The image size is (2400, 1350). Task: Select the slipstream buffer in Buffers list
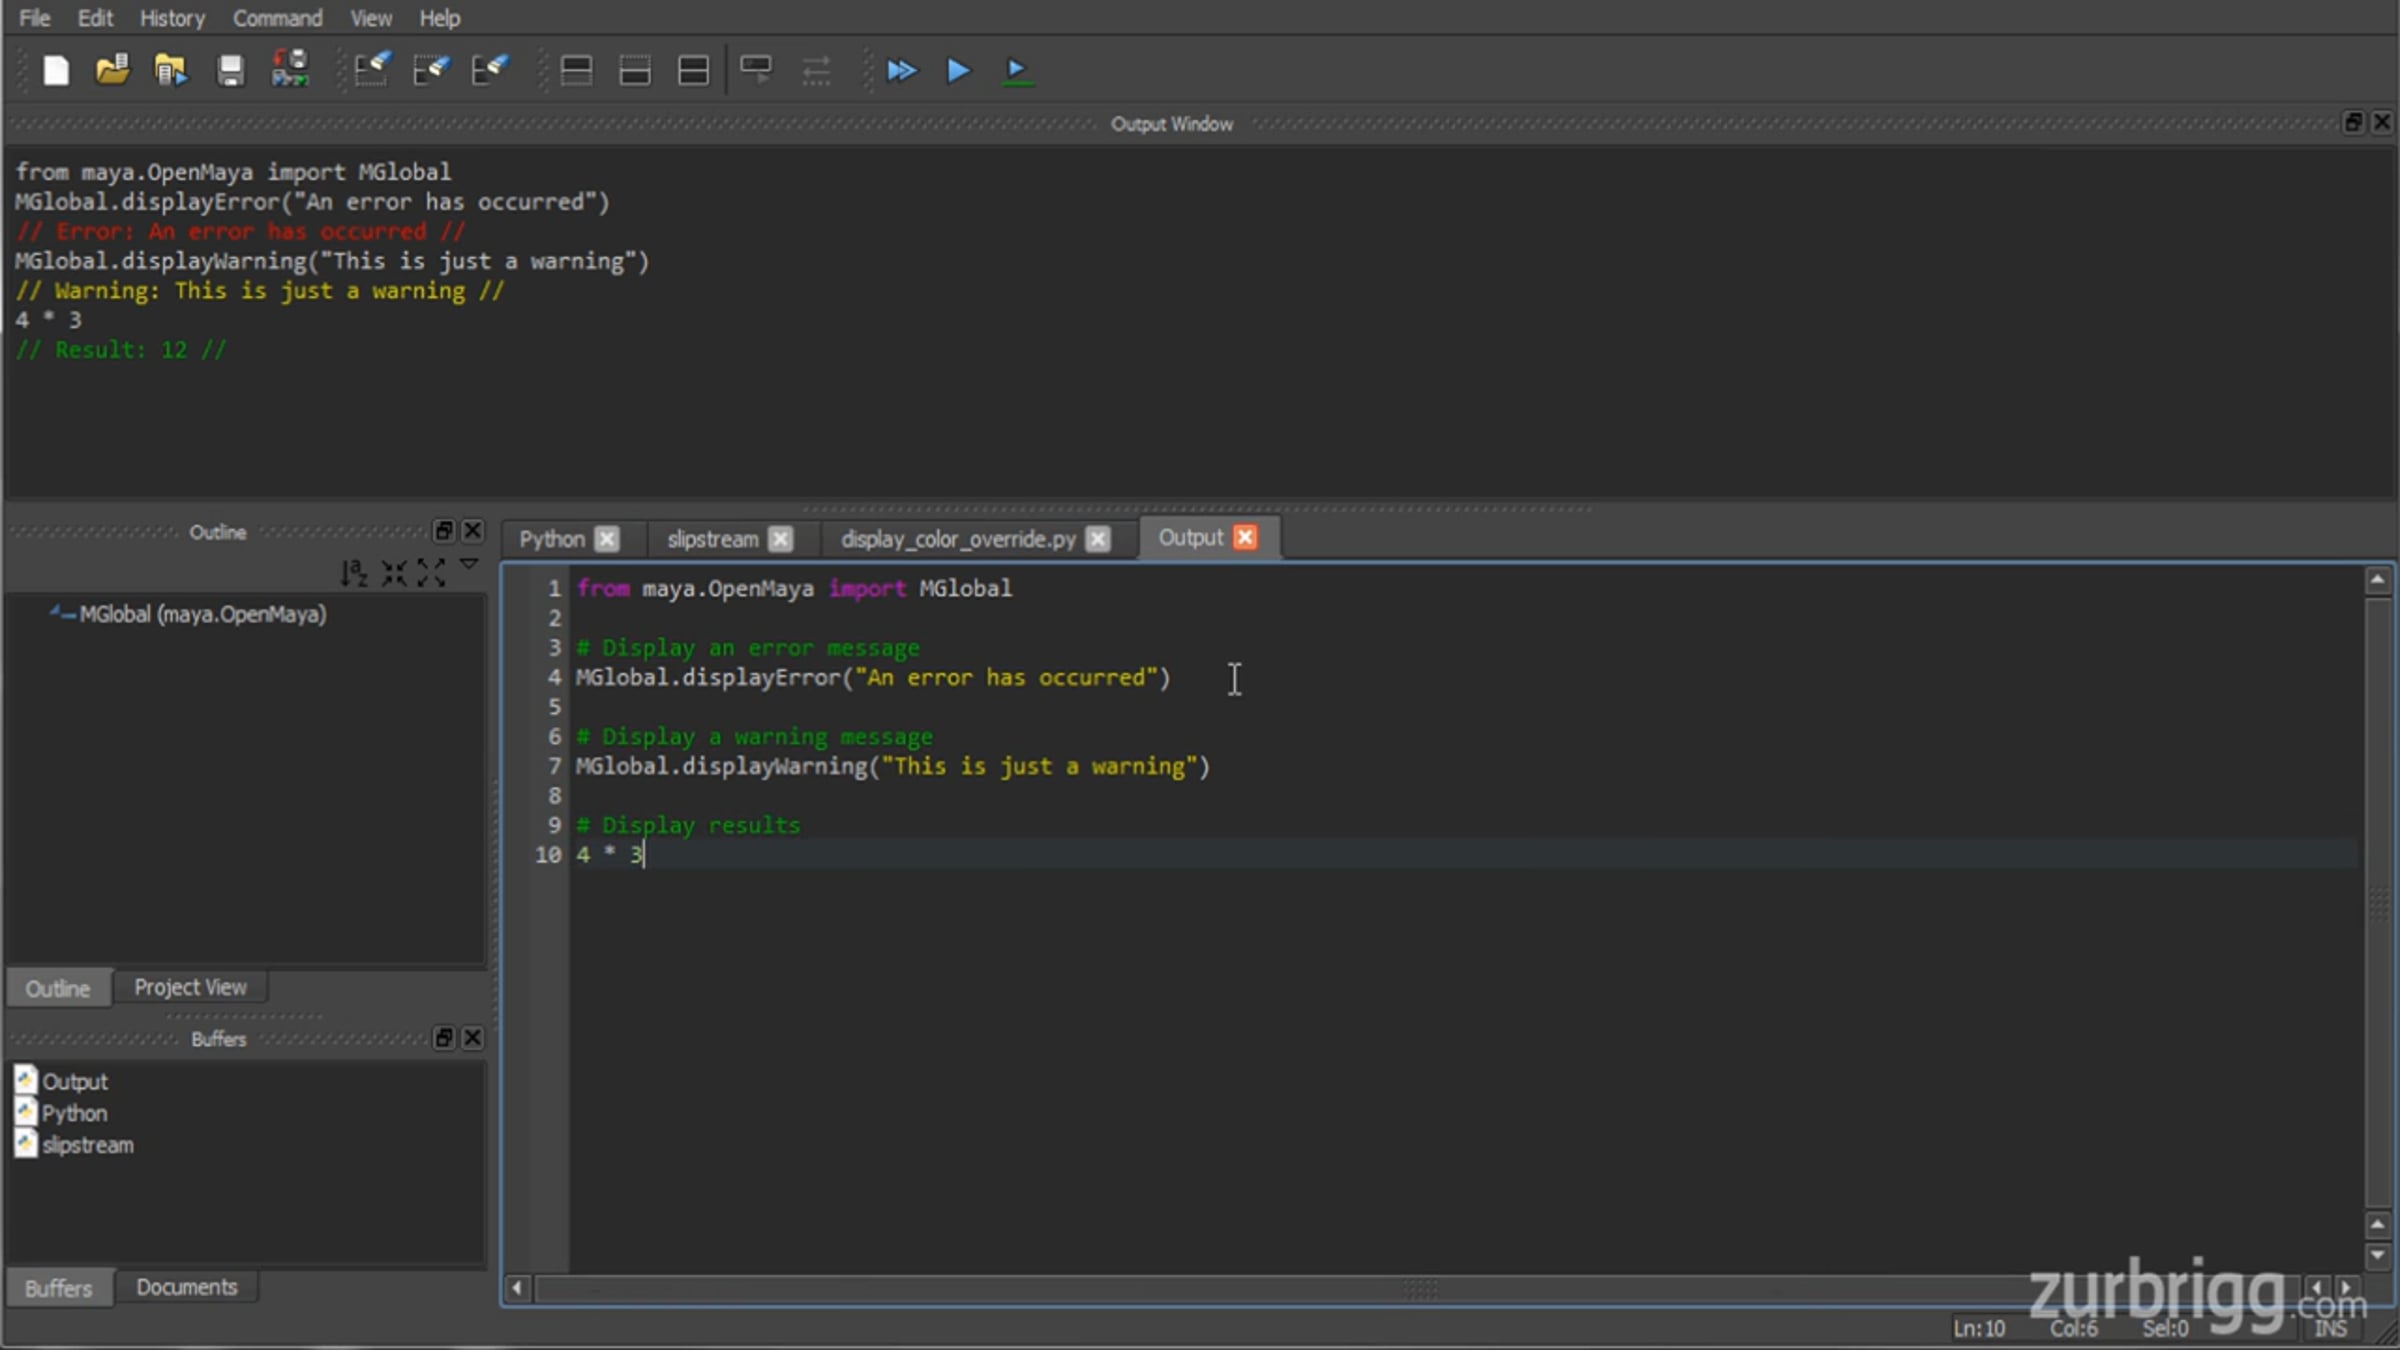click(x=88, y=1145)
